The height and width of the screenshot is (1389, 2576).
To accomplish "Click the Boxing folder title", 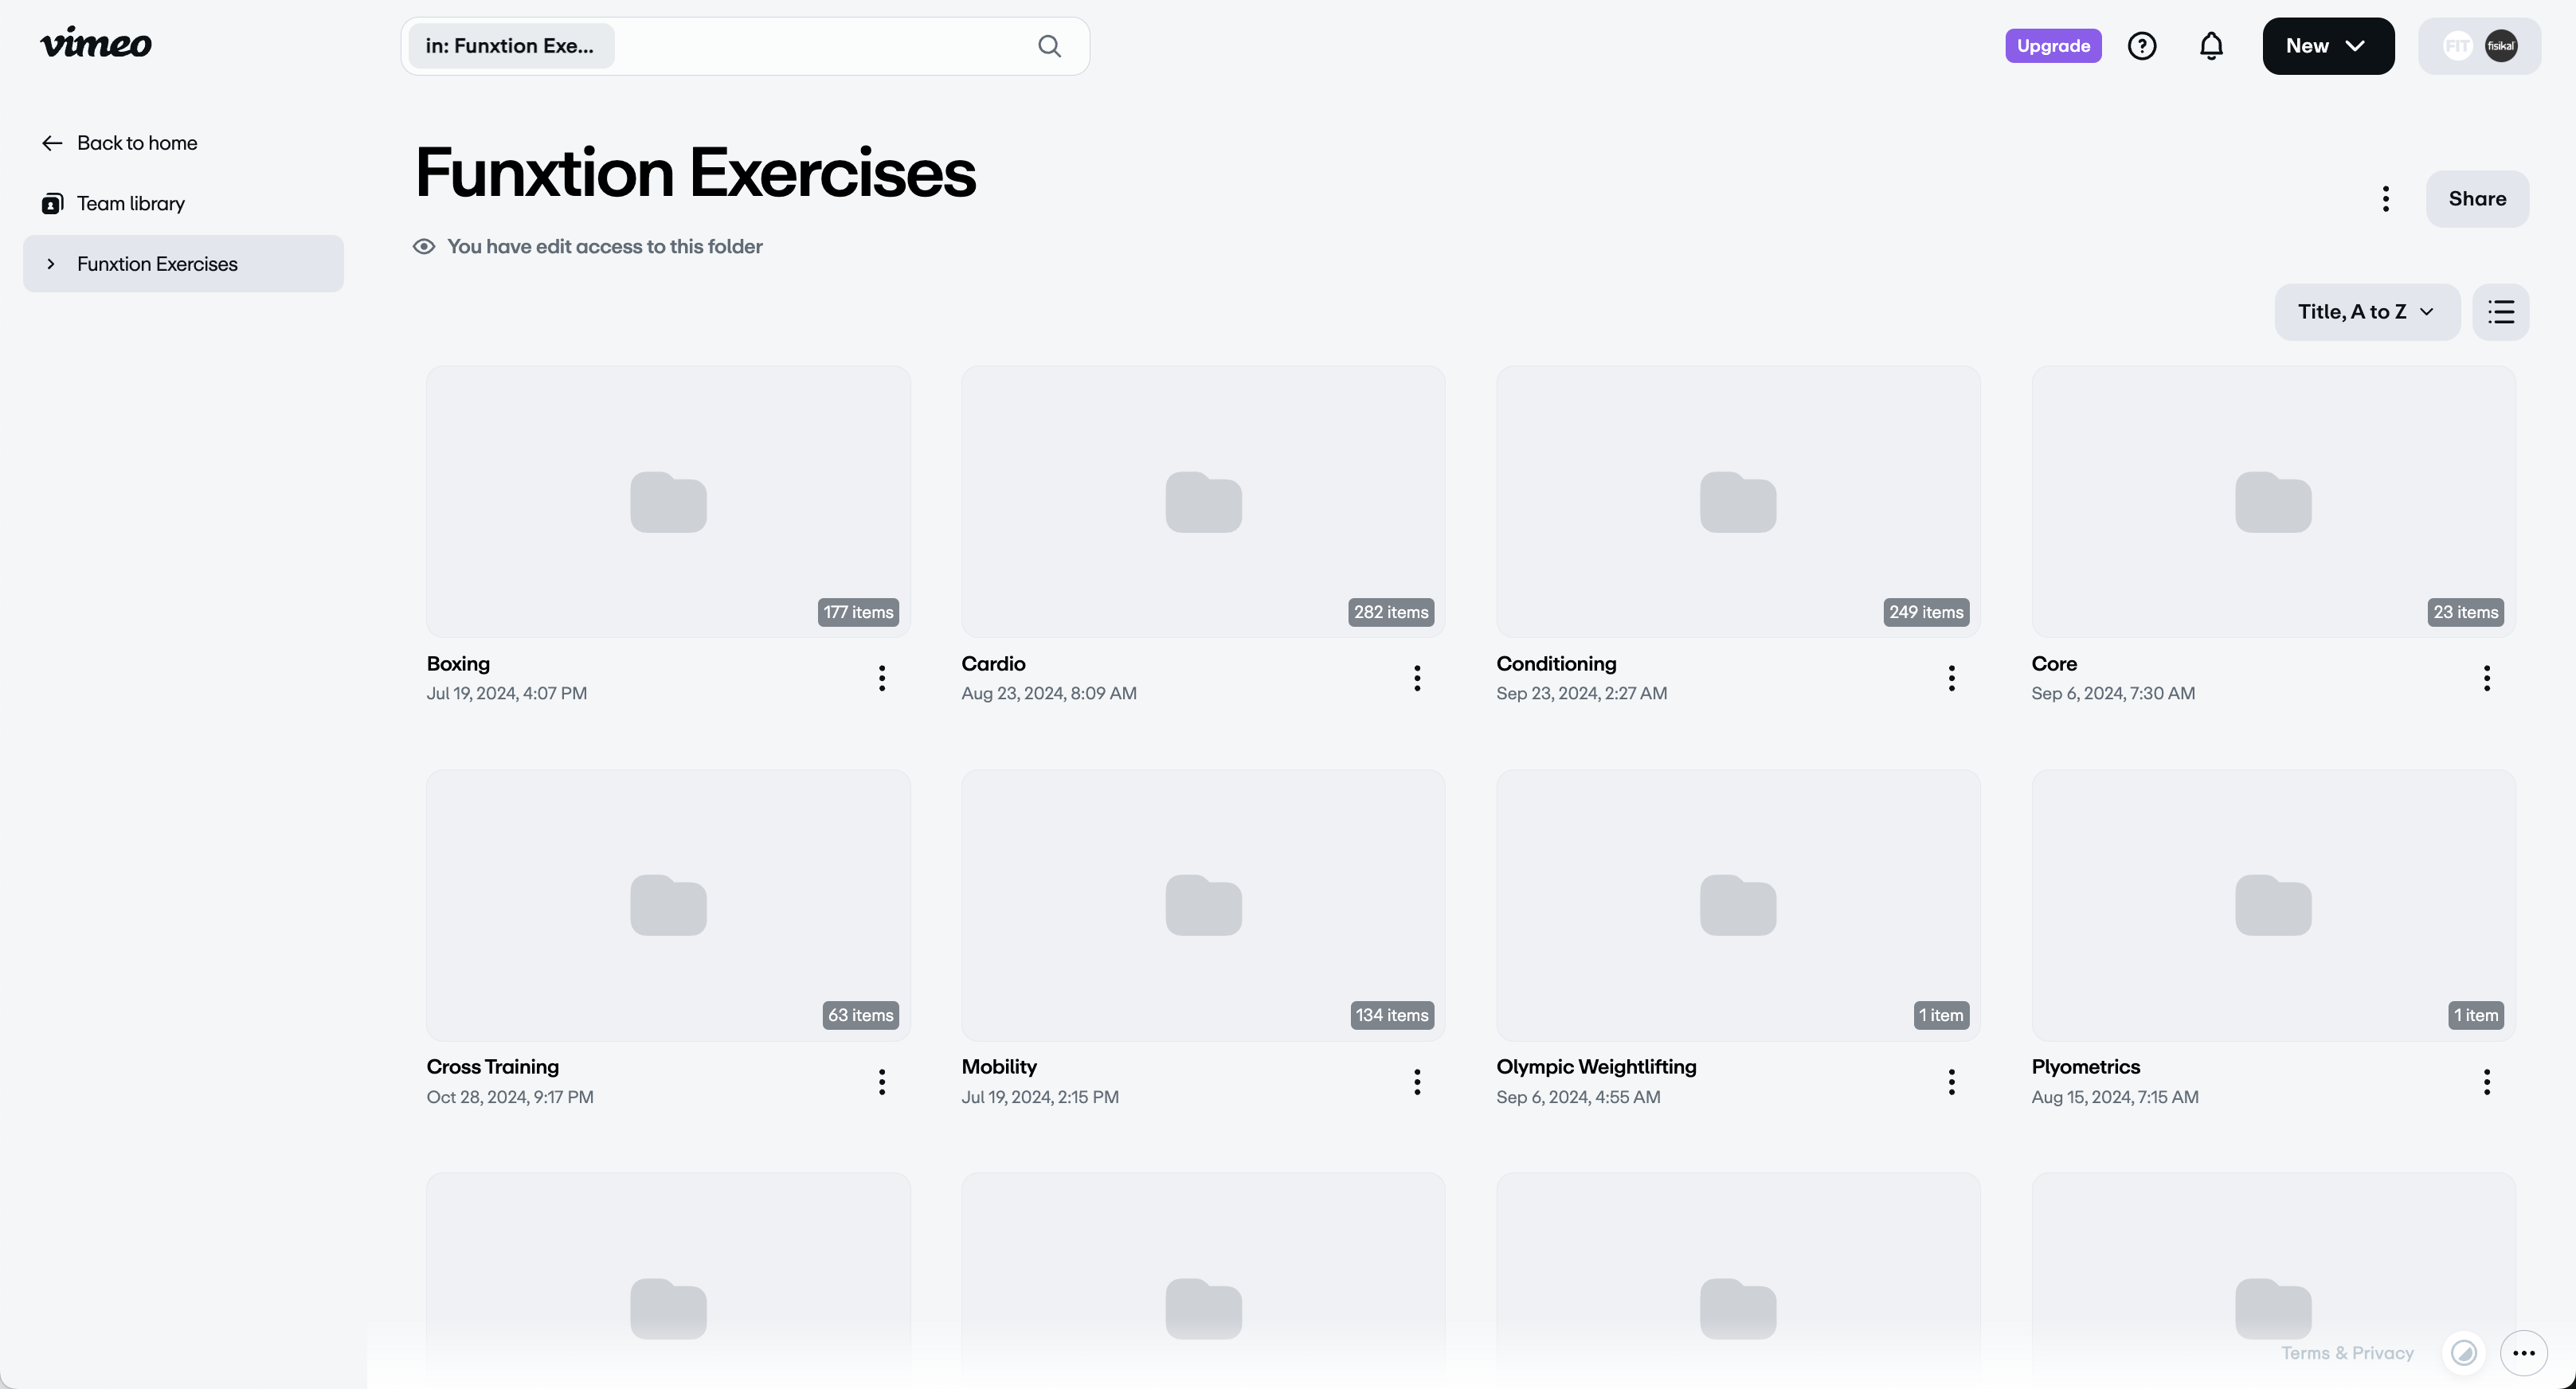I will pos(458,664).
